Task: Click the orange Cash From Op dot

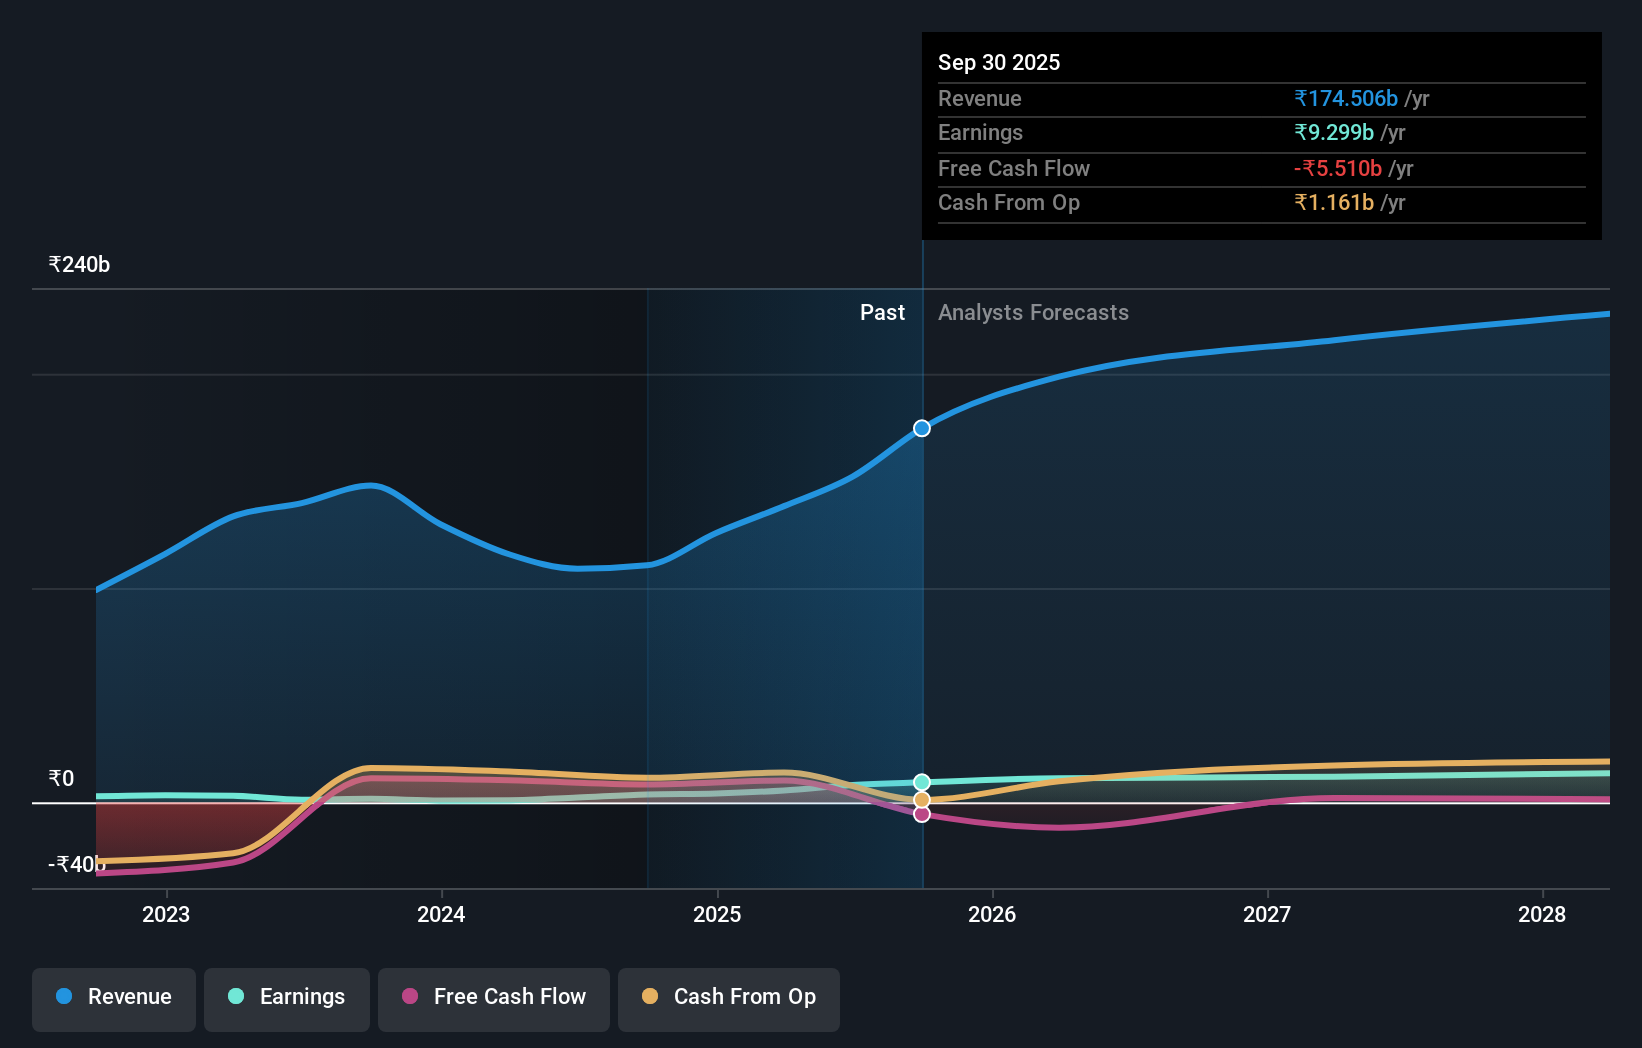Action: pyautogui.click(x=650, y=996)
